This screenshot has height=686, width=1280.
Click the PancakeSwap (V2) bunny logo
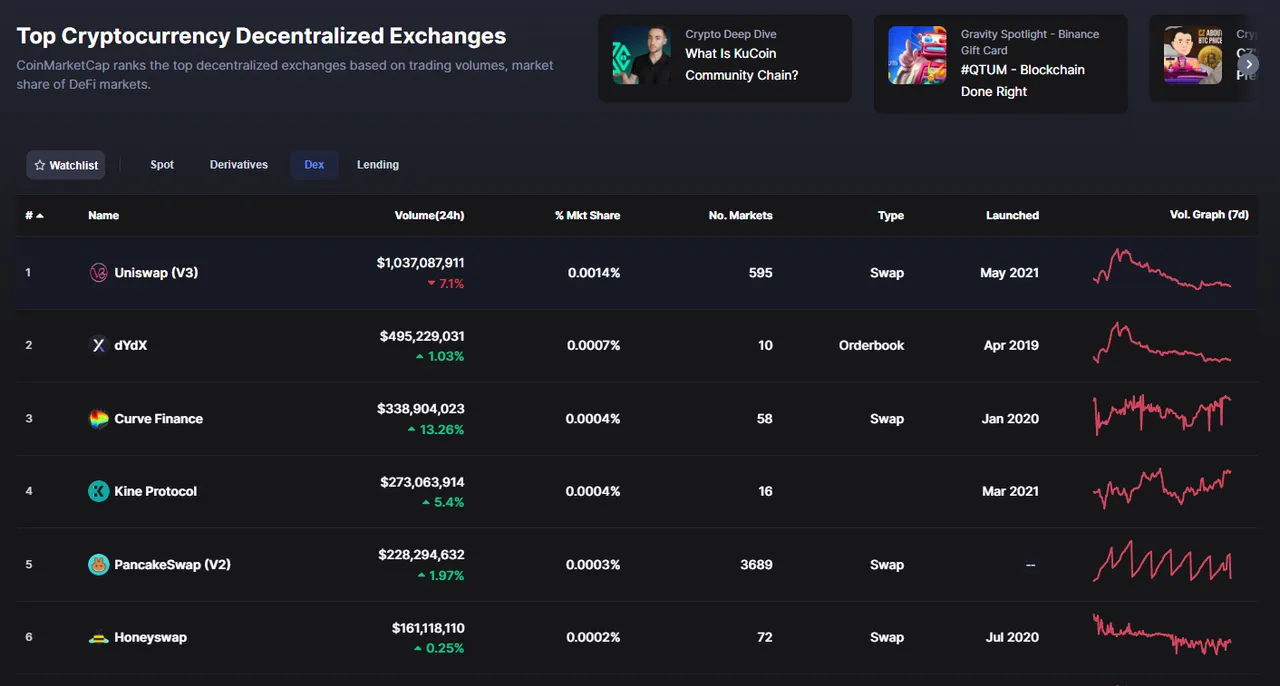[98, 565]
